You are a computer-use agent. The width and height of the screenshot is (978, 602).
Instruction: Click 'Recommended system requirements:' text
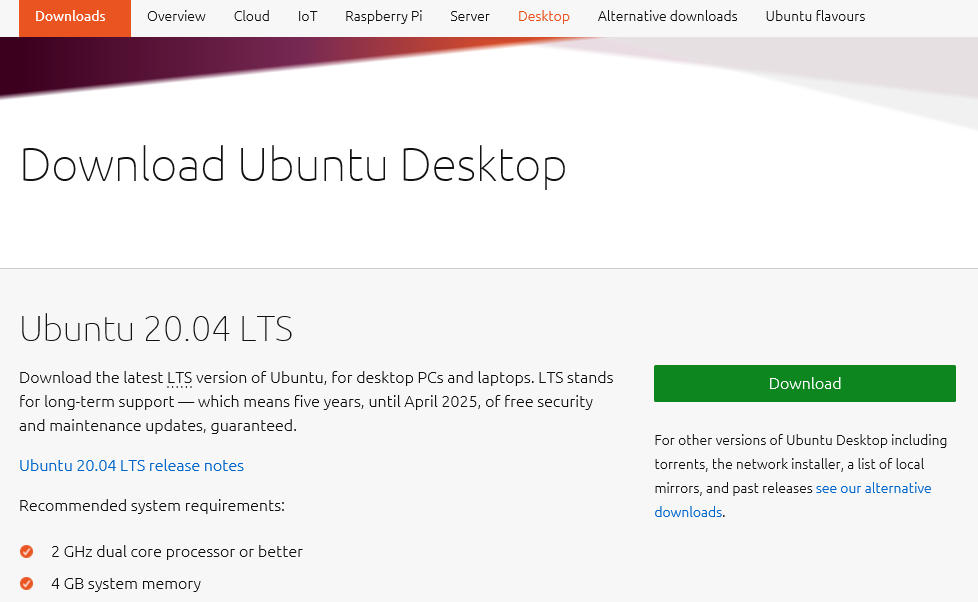coord(152,505)
